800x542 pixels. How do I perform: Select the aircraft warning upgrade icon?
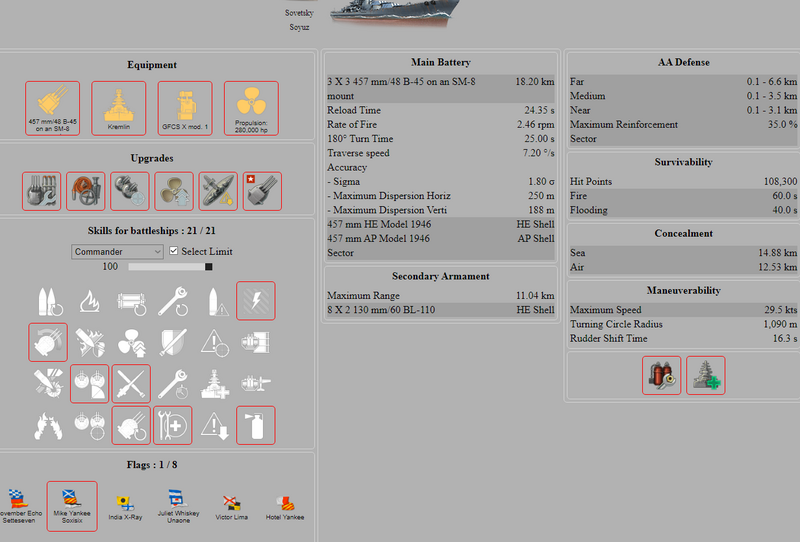point(218,191)
